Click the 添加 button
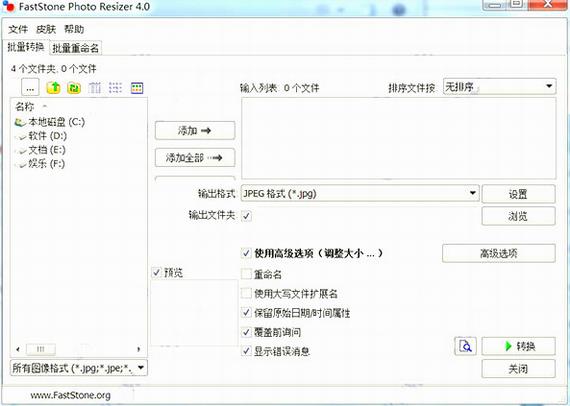The height and width of the screenshot is (406, 570). tap(195, 130)
